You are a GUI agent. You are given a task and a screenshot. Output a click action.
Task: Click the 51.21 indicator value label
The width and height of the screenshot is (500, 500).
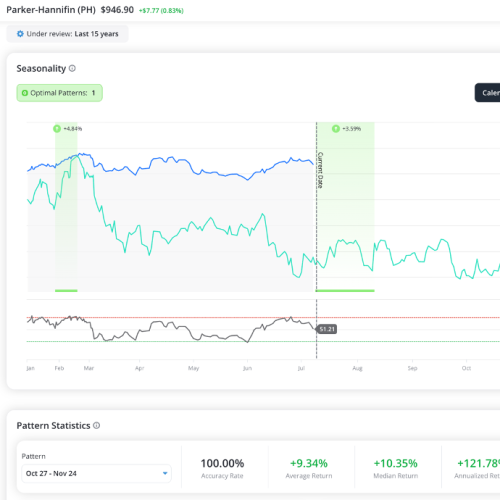[x=327, y=329]
